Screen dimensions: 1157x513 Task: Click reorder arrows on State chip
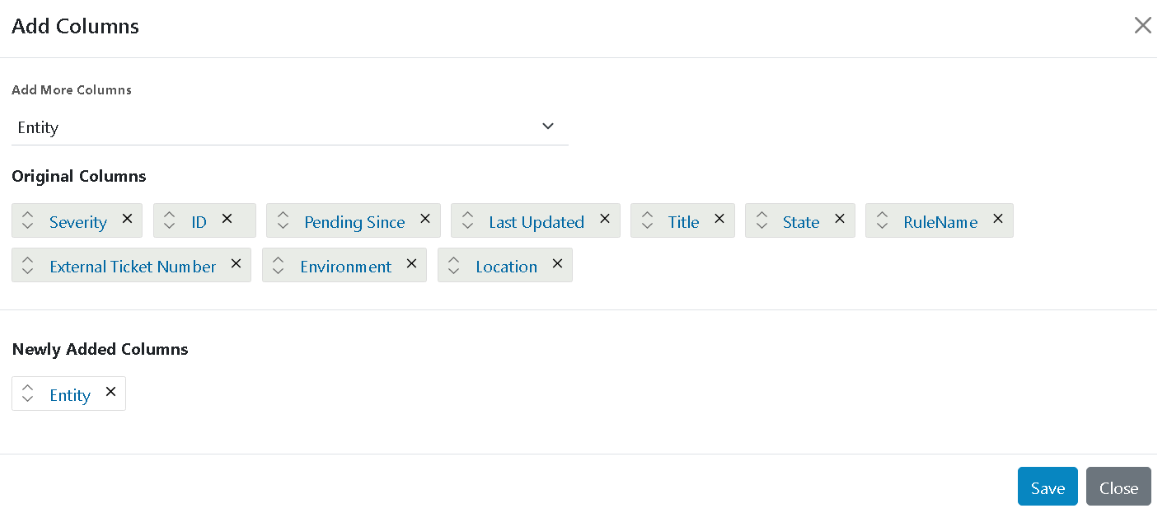[762, 221]
